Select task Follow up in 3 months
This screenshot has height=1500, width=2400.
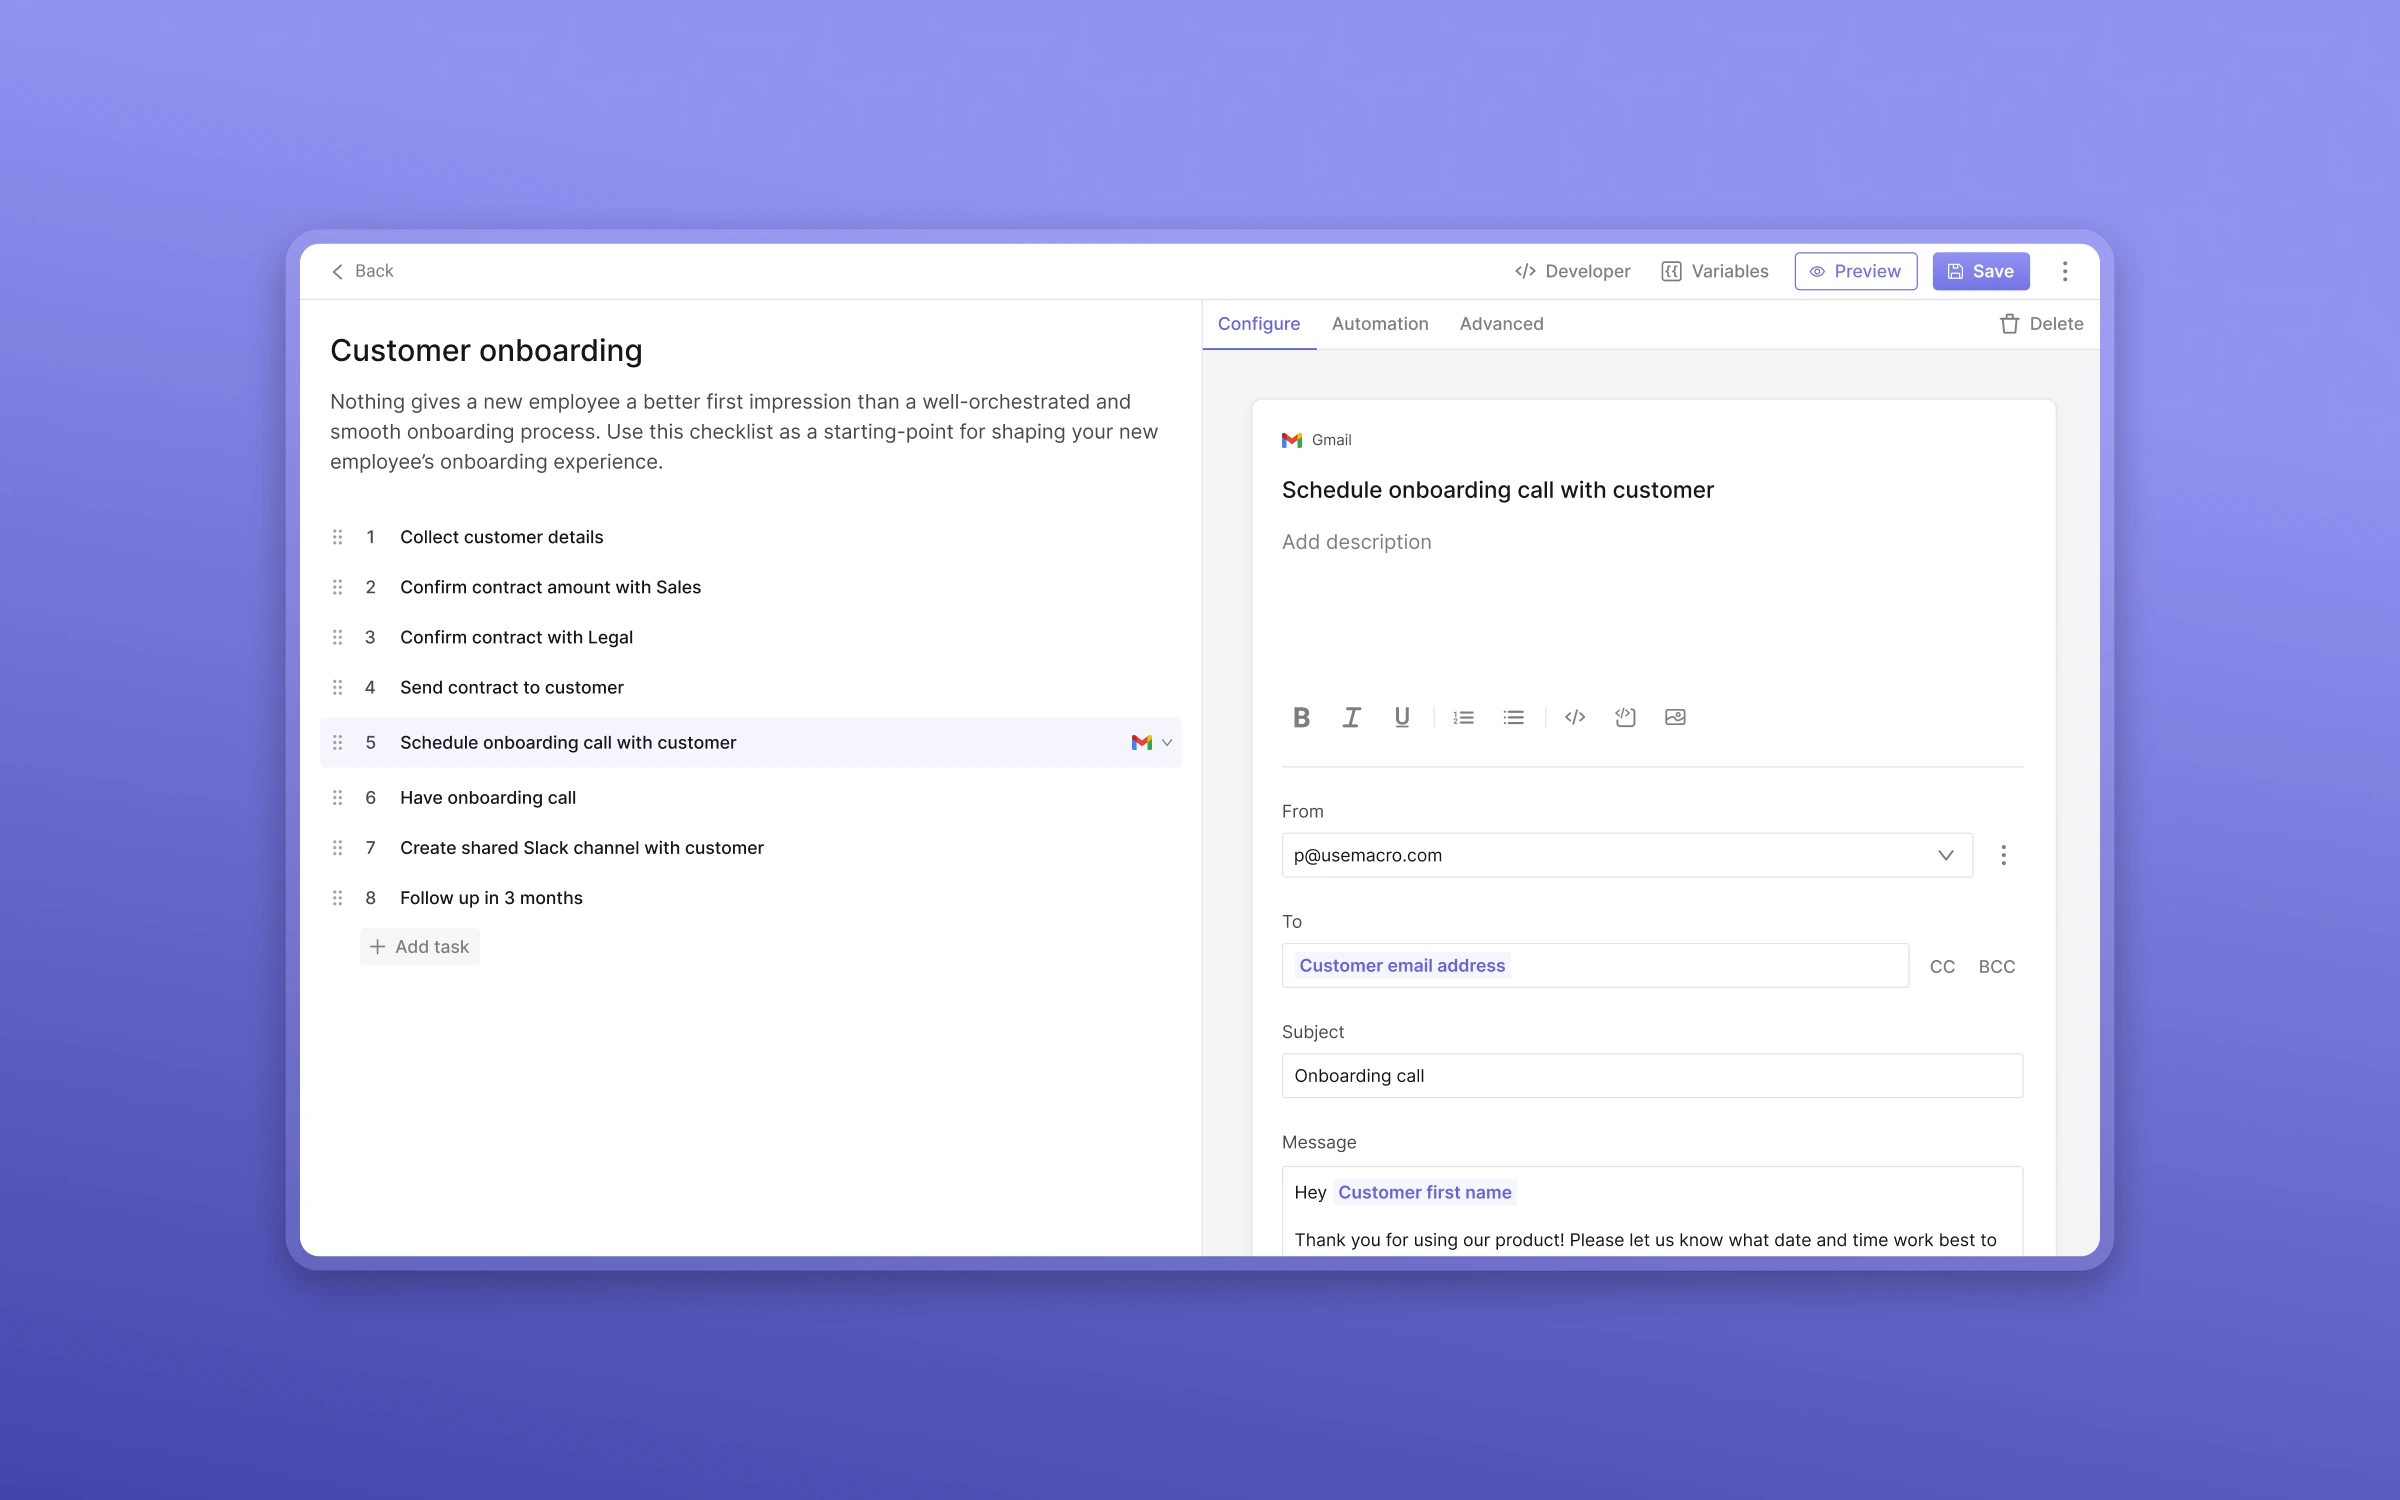491,897
